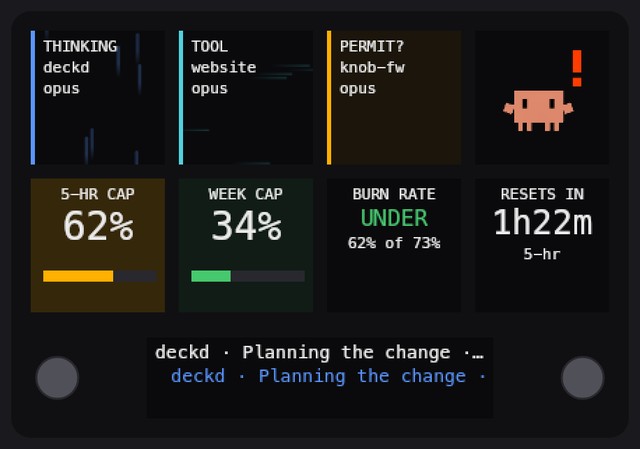Click the green WEEK CAP progress bar
The width and height of the screenshot is (640, 449).
248,276
